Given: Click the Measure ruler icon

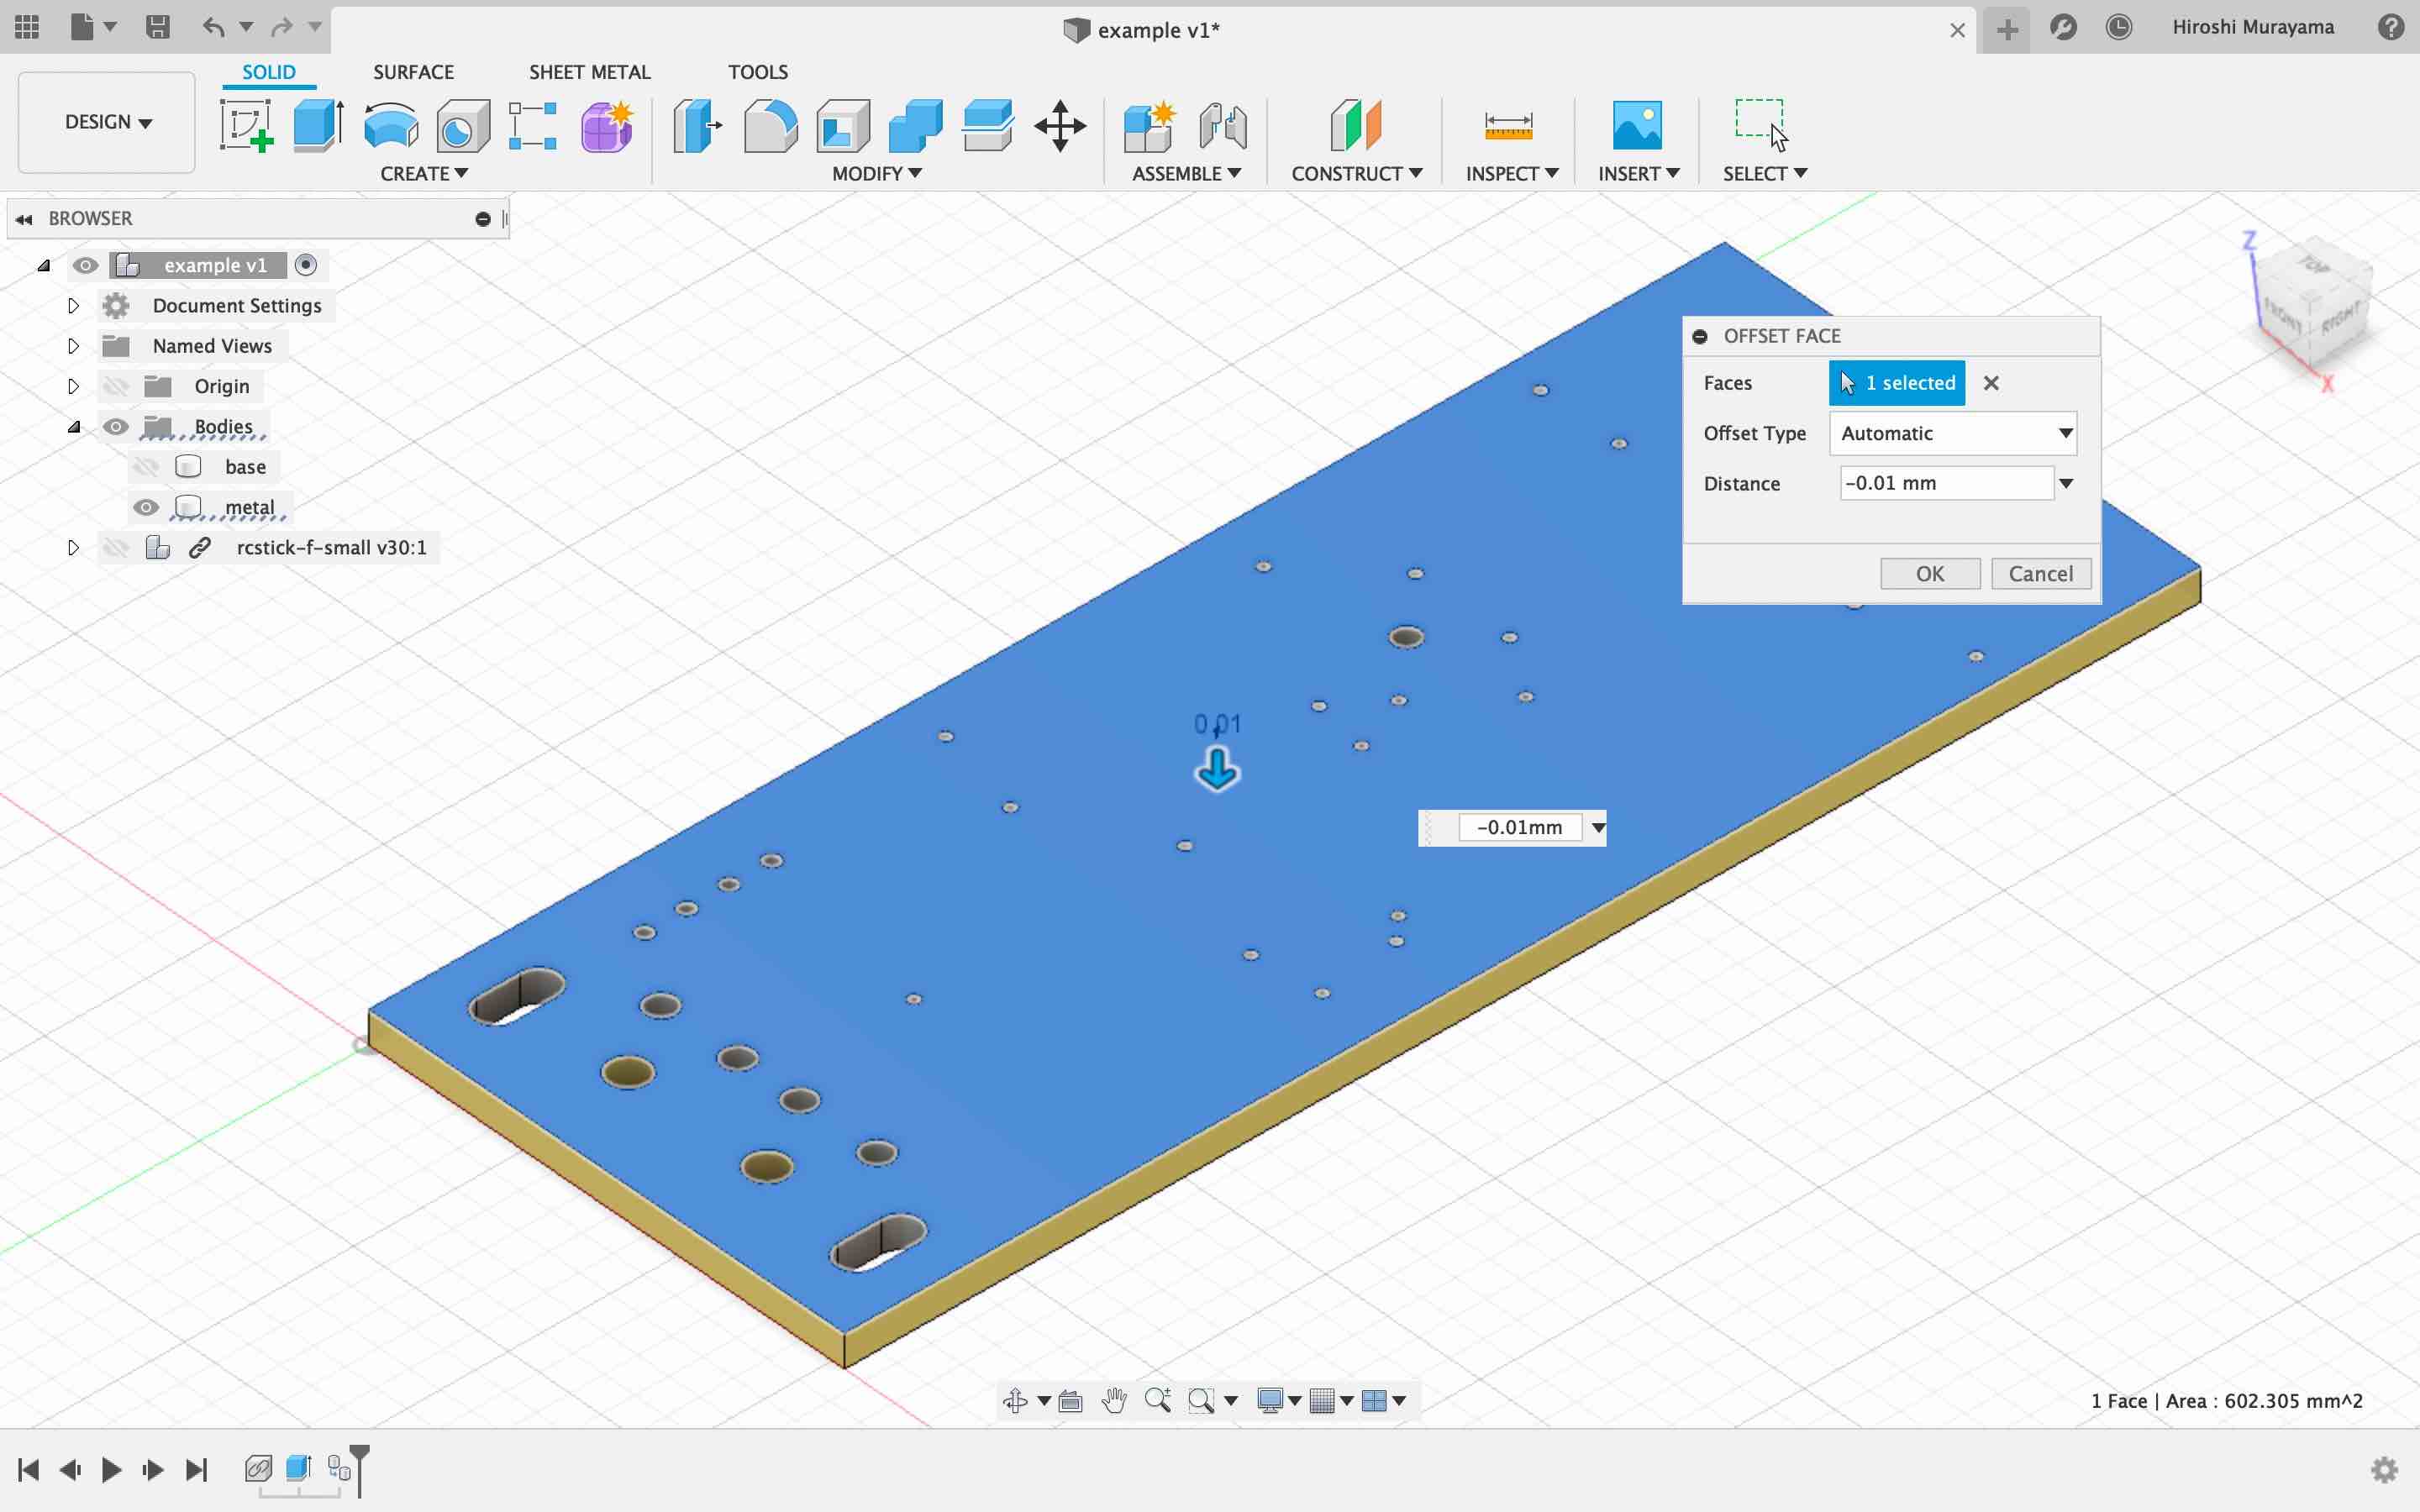Looking at the screenshot, I should click(x=1508, y=125).
